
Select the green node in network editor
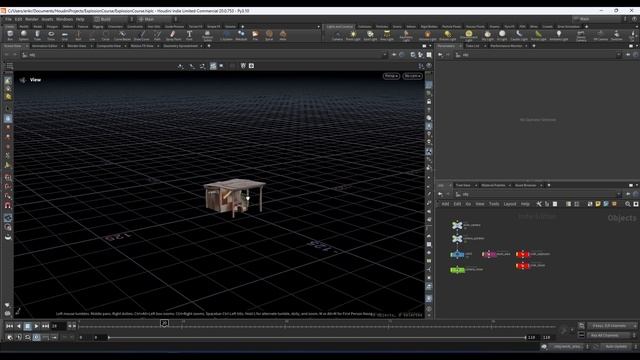458,270
